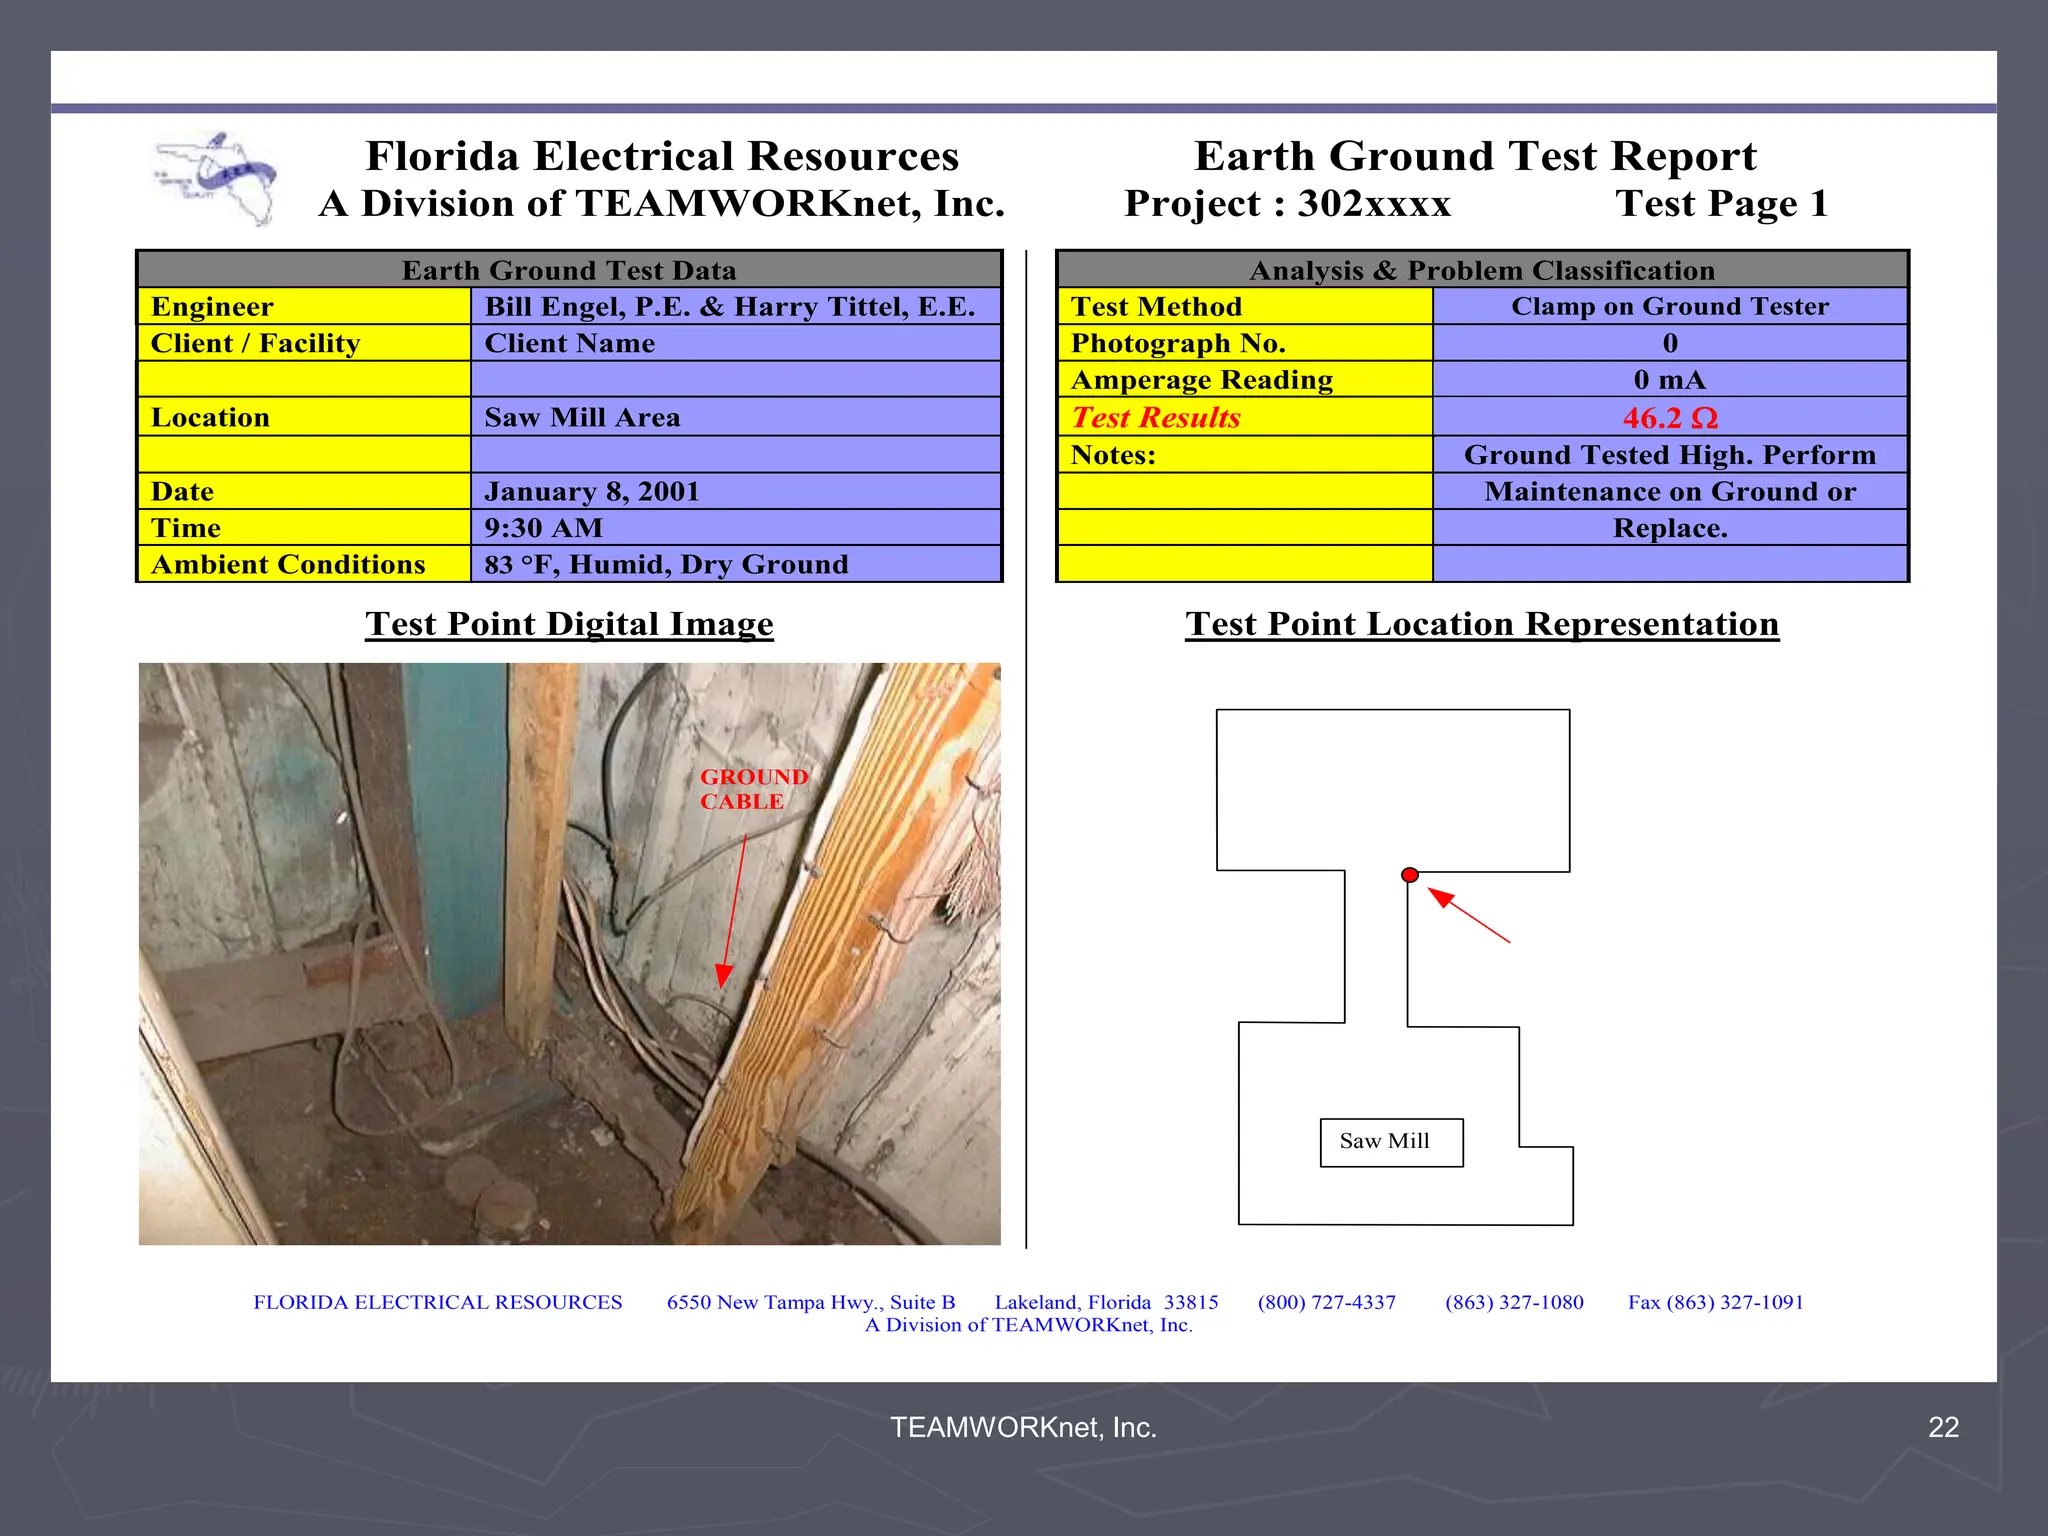Viewport: 2048px width, 1536px height.
Task: Select the 'Test Page 1' text
Action: [x=1722, y=203]
